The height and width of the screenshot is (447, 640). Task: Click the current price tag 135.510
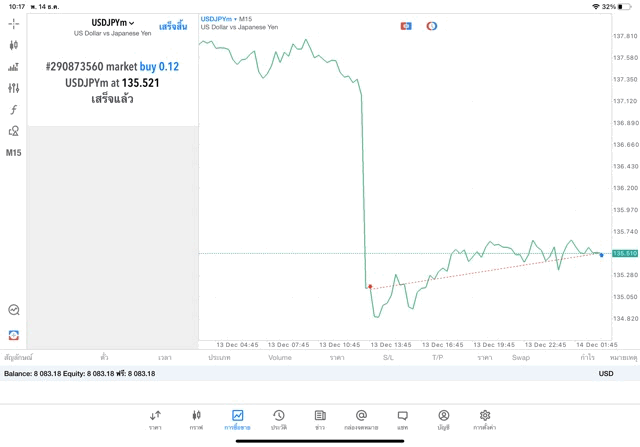pyautogui.click(x=625, y=254)
